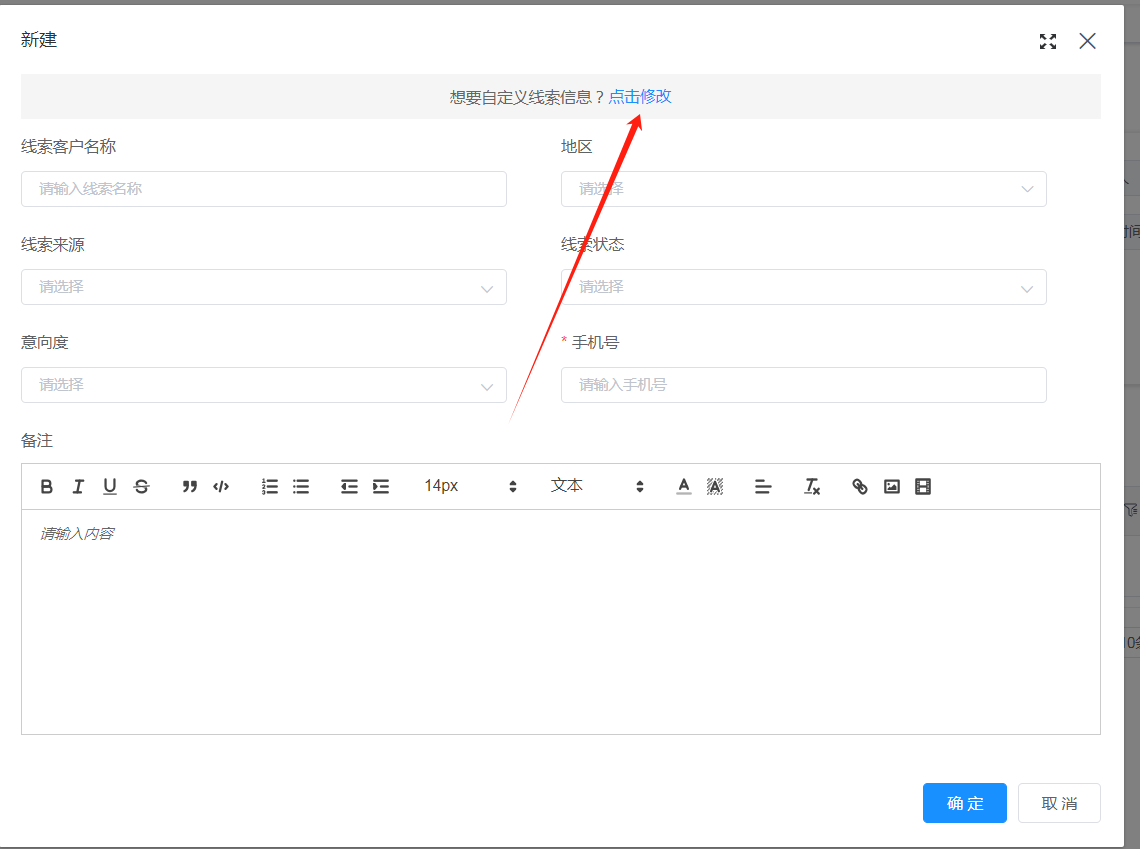Insert a blockquote with the quote icon
This screenshot has width=1140, height=849.
tap(189, 487)
